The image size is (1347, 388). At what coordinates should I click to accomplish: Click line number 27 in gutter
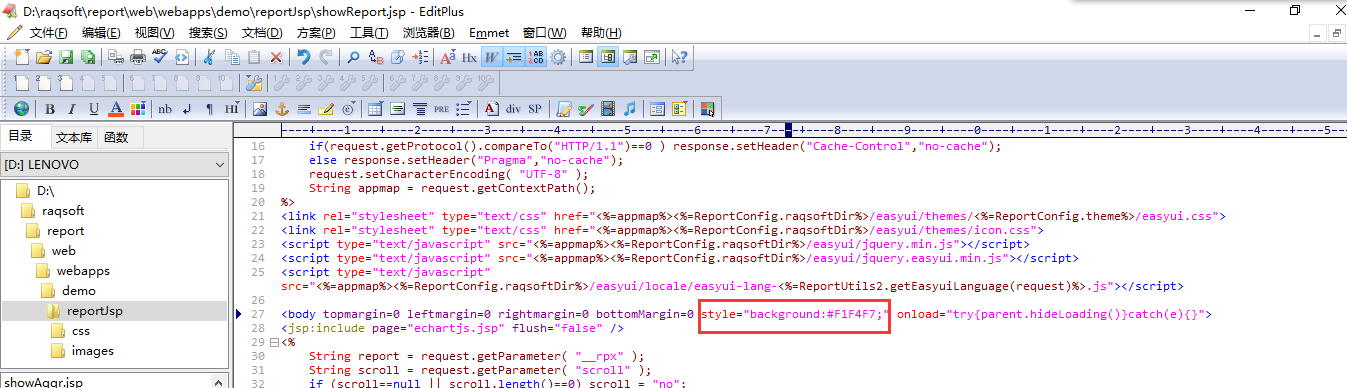point(259,314)
